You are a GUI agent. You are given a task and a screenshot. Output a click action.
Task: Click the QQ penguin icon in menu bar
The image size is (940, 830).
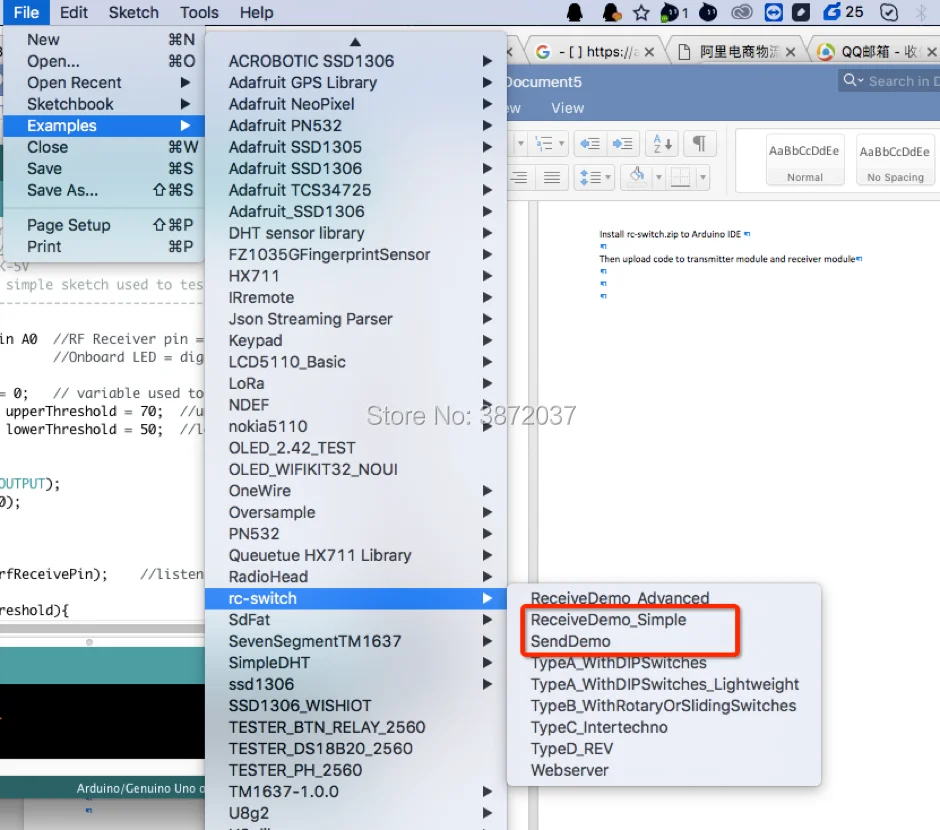[x=574, y=12]
